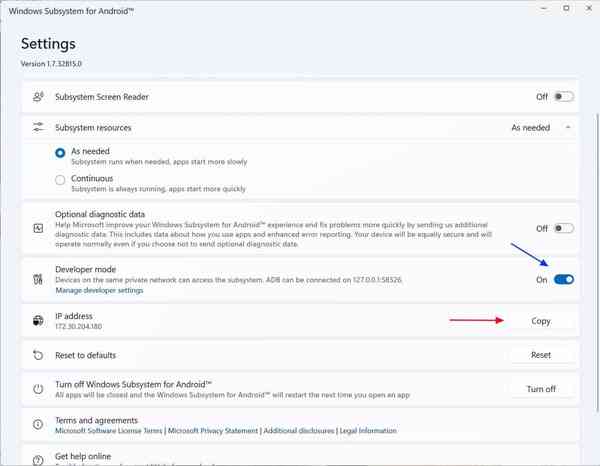
Task: Click the Reset to defaults icon
Action: tap(38, 355)
